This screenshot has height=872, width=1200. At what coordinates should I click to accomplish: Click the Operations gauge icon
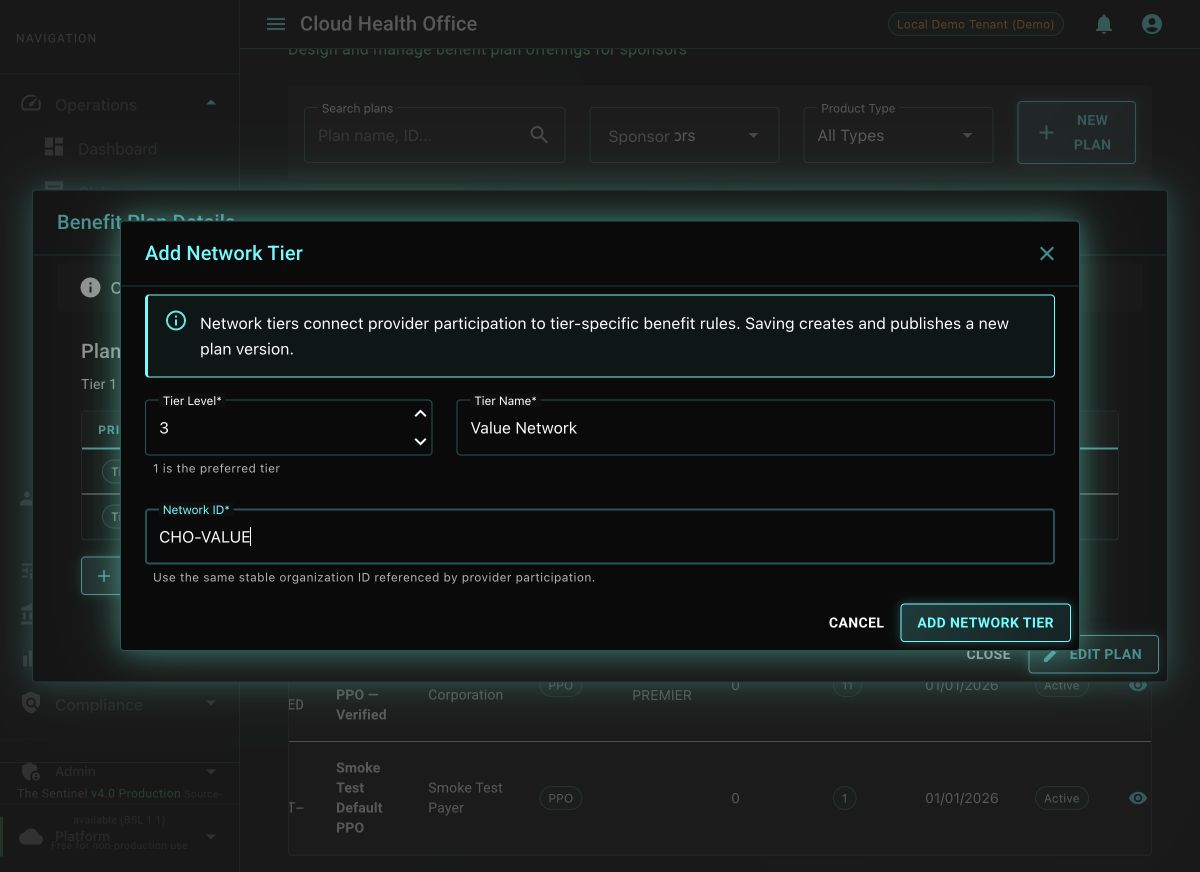(30, 104)
